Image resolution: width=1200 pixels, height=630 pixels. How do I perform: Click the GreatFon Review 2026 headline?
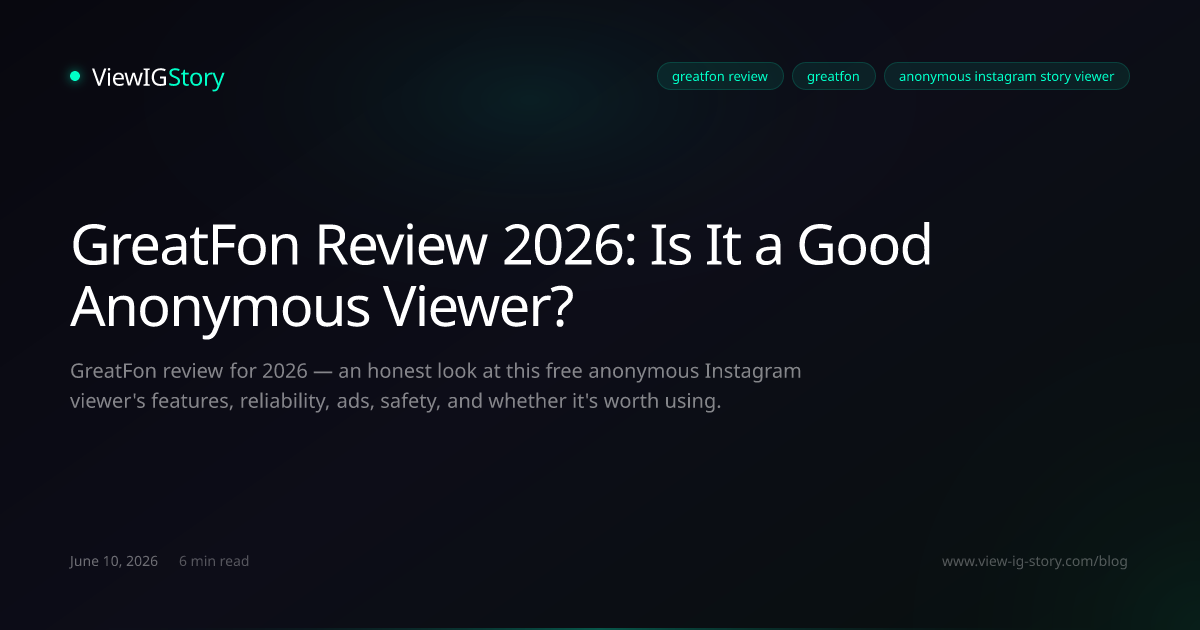click(501, 277)
